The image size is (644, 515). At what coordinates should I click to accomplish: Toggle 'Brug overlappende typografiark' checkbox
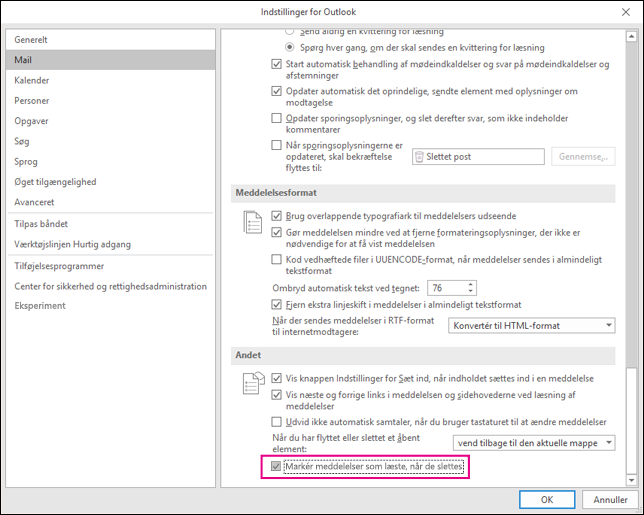pyautogui.click(x=276, y=216)
